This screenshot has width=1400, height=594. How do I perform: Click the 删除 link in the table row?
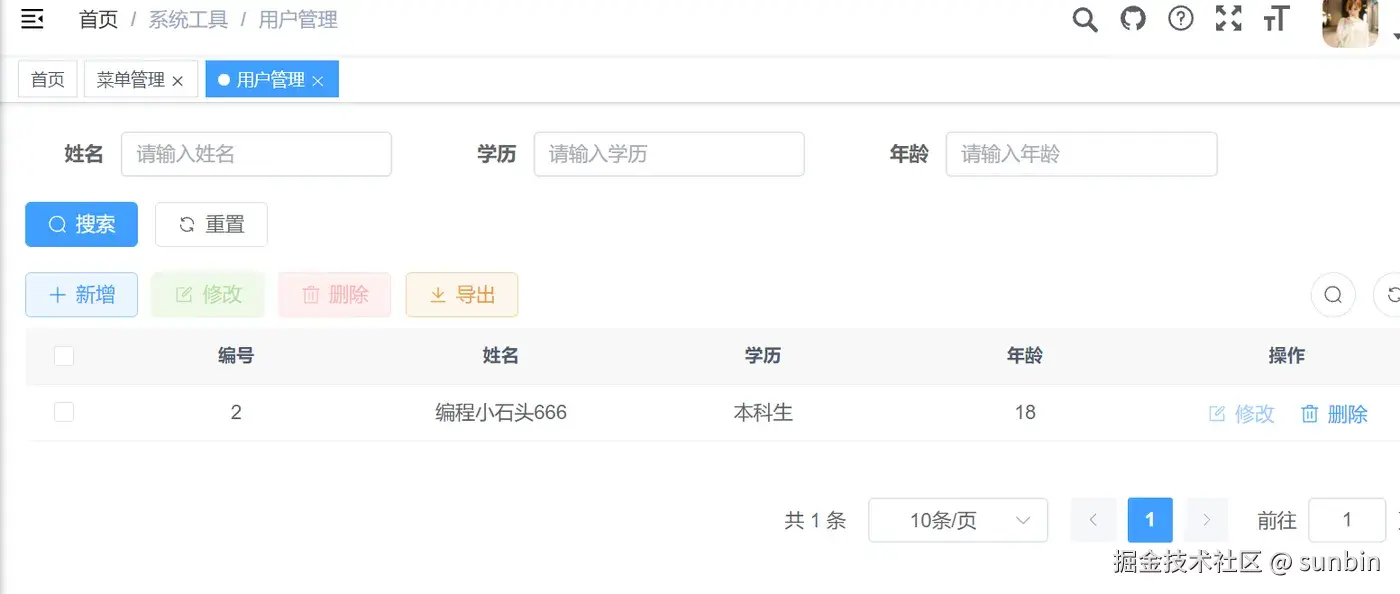coord(1334,414)
